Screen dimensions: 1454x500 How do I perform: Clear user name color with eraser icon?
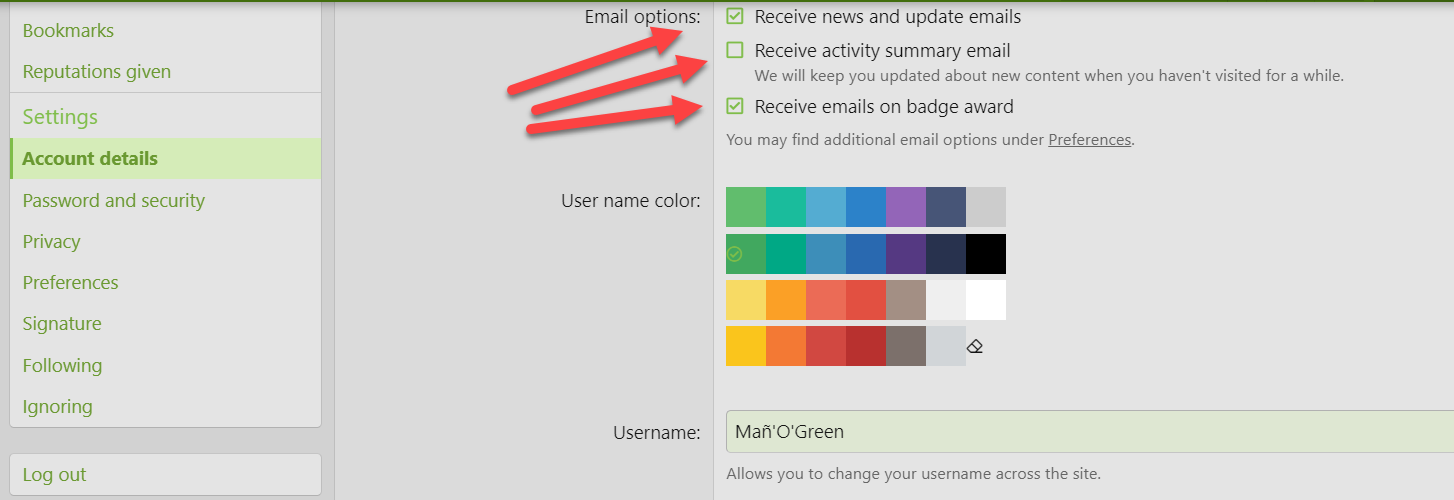click(975, 347)
